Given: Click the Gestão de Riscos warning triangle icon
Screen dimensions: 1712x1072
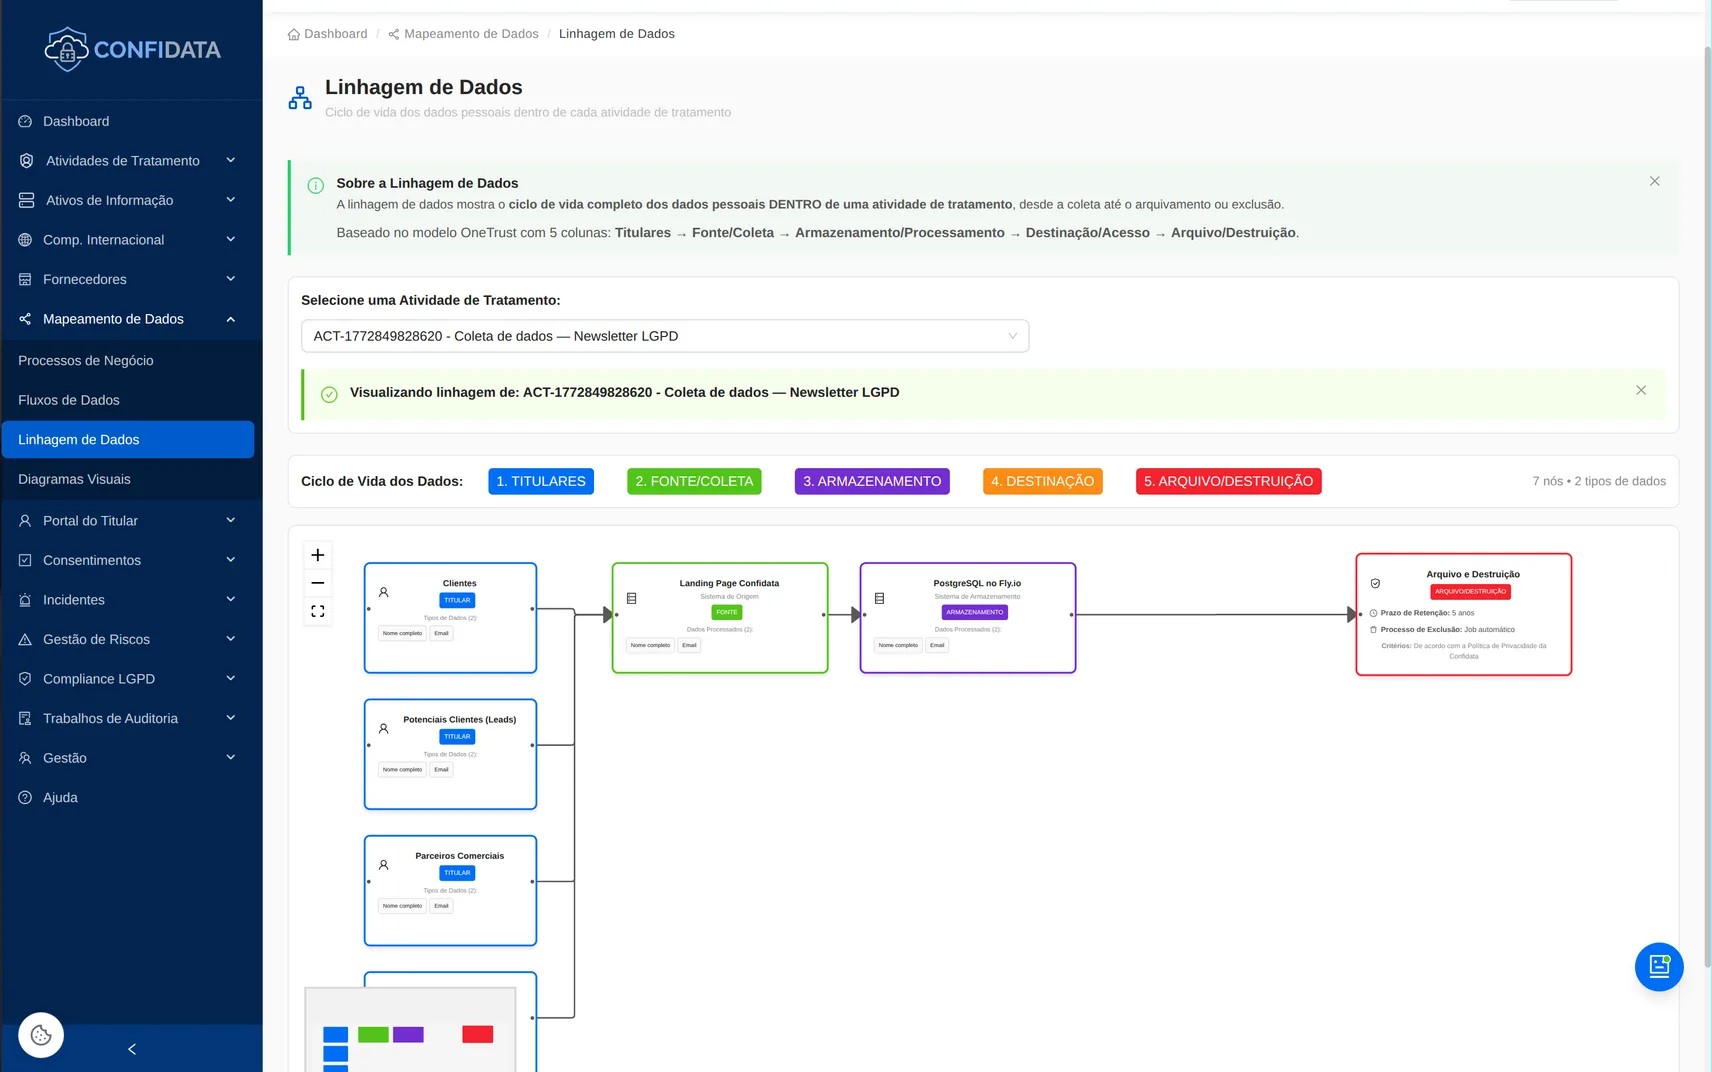Looking at the screenshot, I should click(x=25, y=639).
